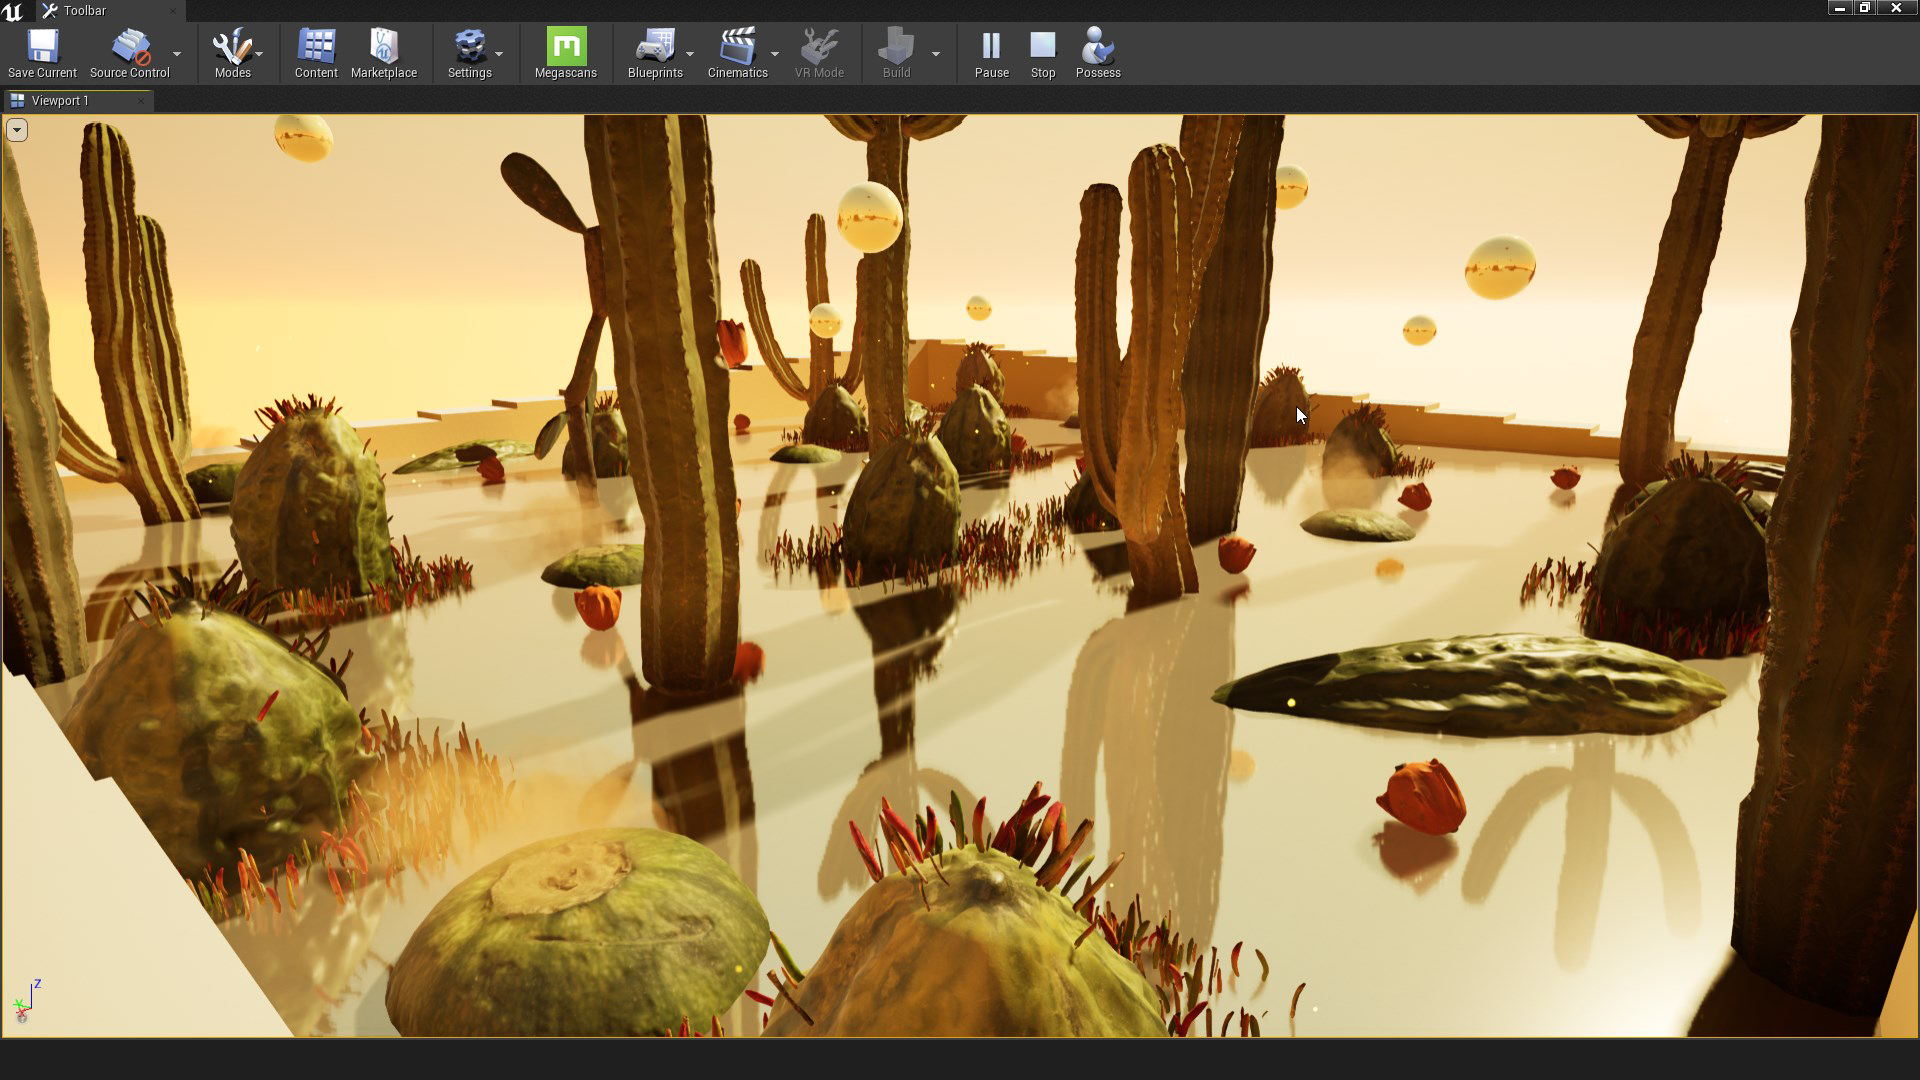
Task: Open the viewport options dropdown arrow
Action: coord(17,130)
